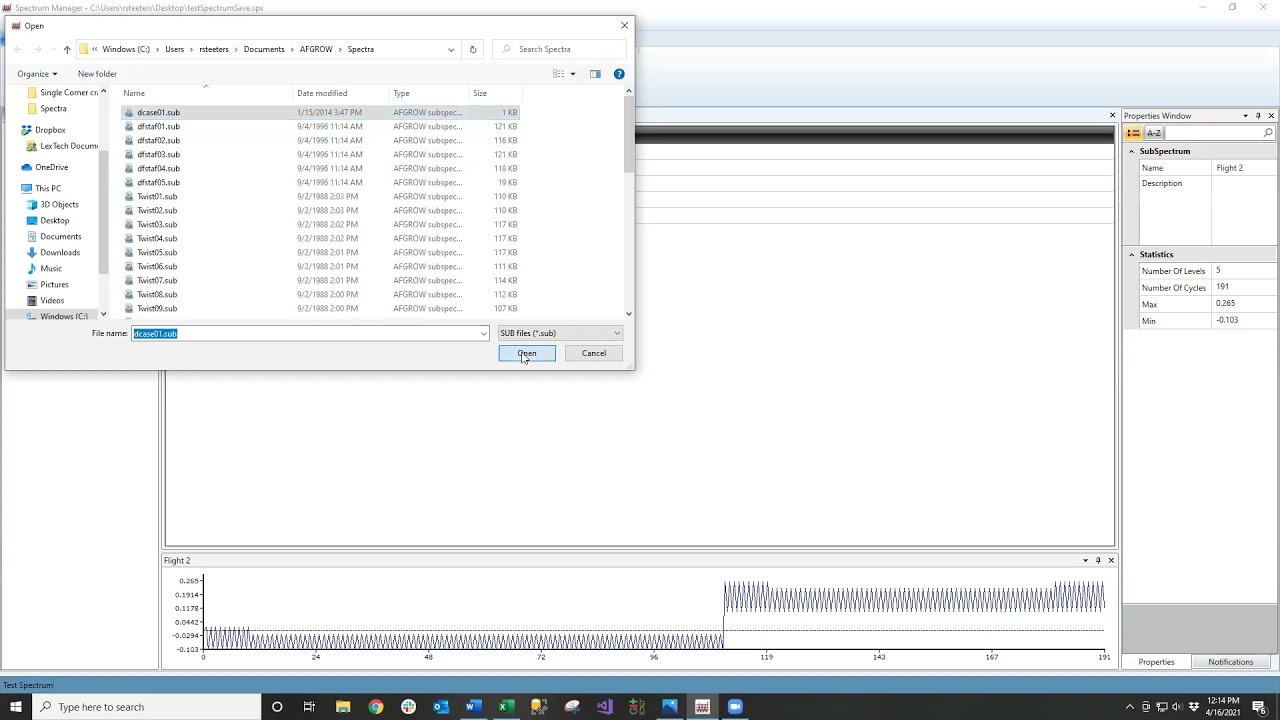Open Cortana circle on taskbar
The width and height of the screenshot is (1280, 720).
click(x=277, y=707)
